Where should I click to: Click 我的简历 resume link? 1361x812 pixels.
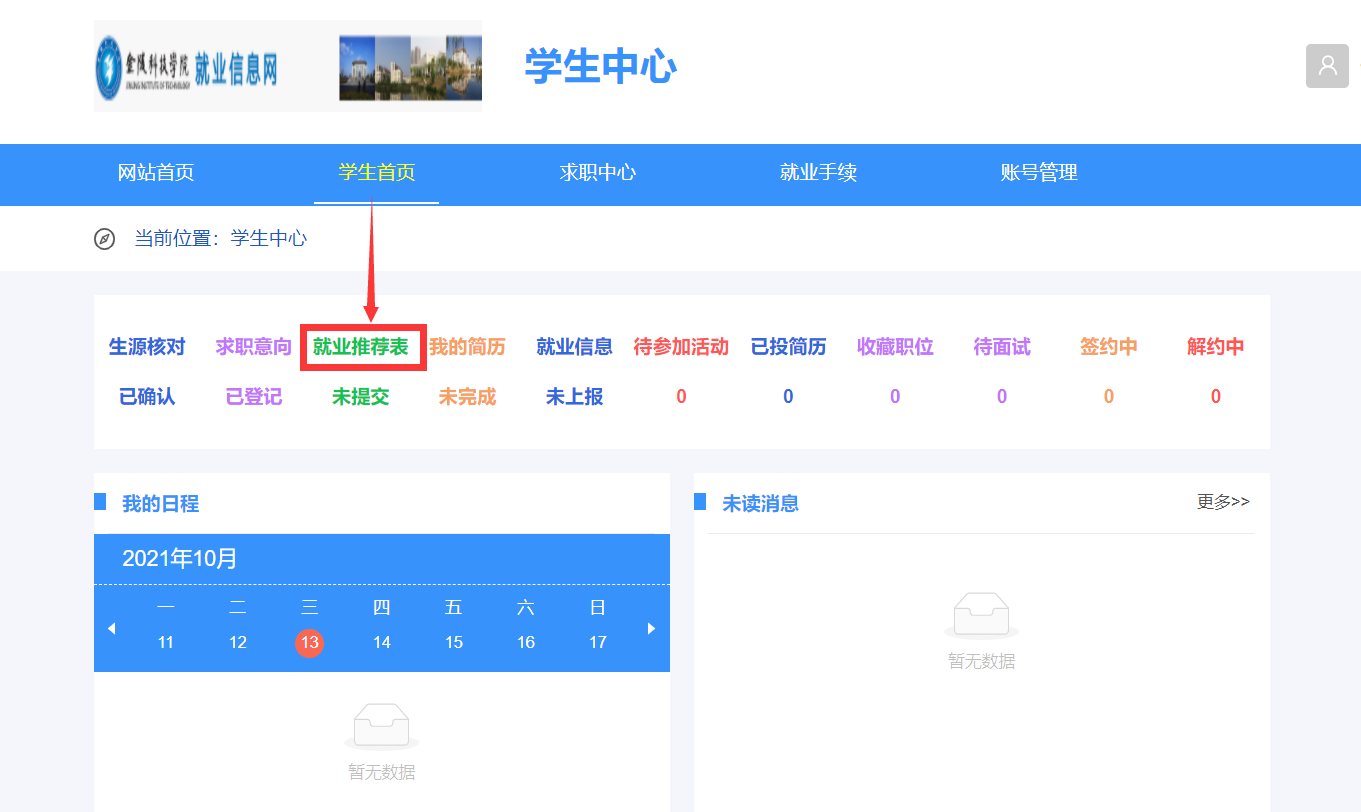[467, 347]
